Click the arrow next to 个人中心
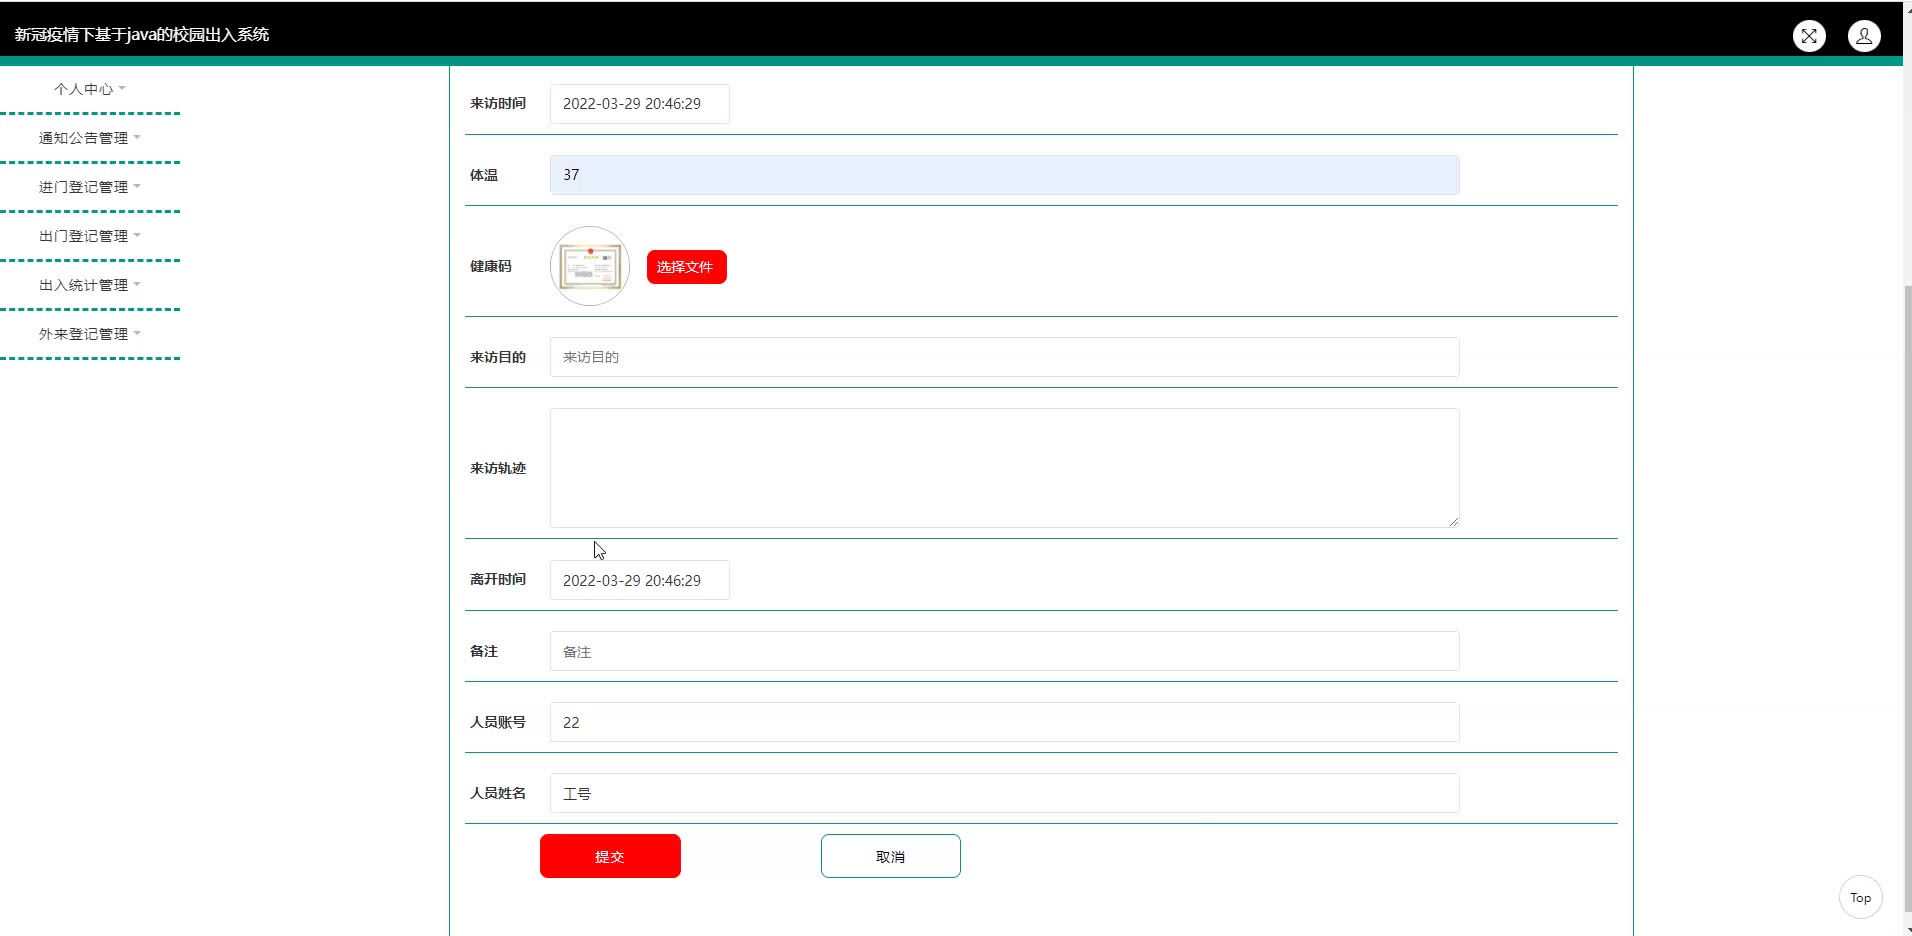This screenshot has width=1912, height=936. [x=122, y=88]
